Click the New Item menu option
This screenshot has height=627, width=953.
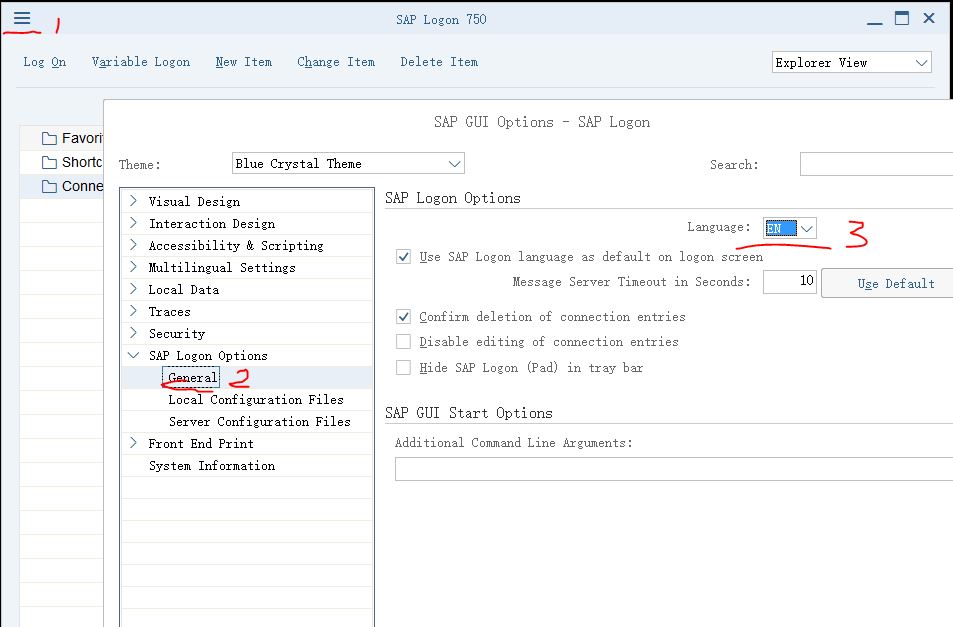[x=243, y=62]
